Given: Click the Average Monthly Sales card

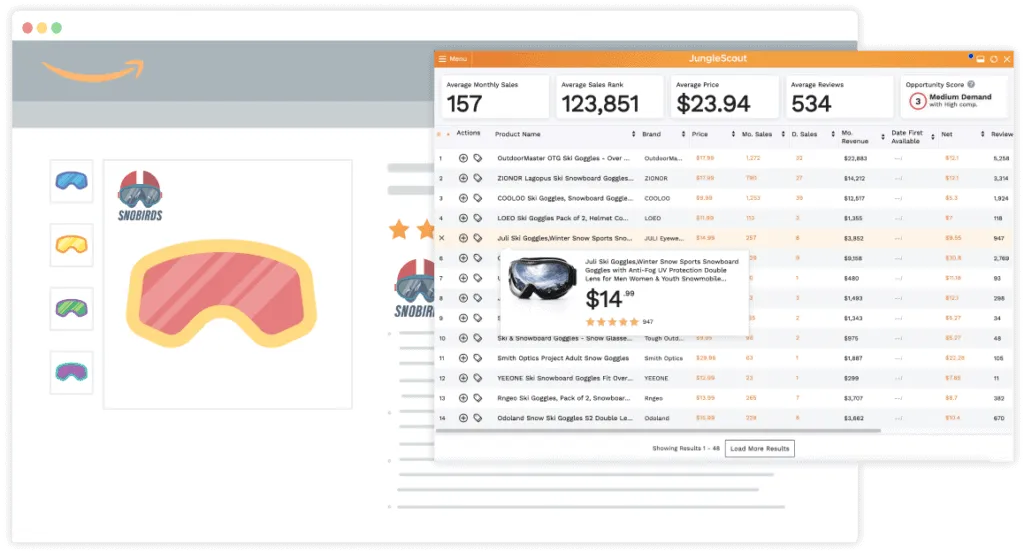Looking at the screenshot, I should pos(494,97).
